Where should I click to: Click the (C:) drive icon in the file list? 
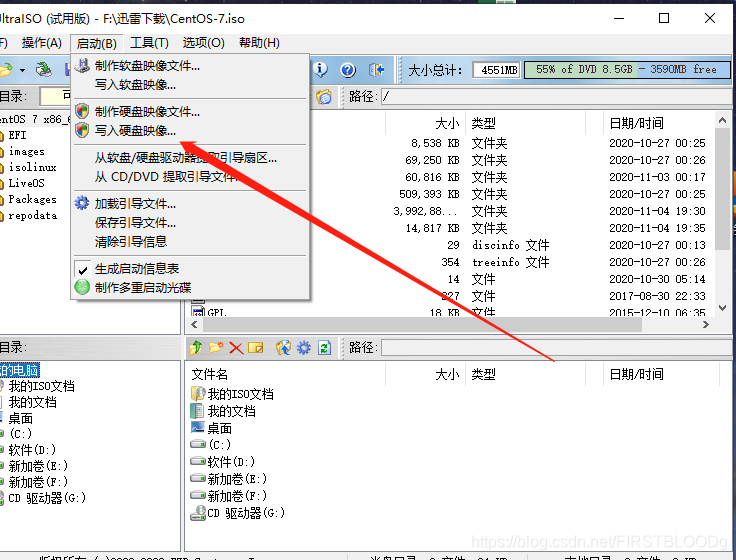click(198, 444)
